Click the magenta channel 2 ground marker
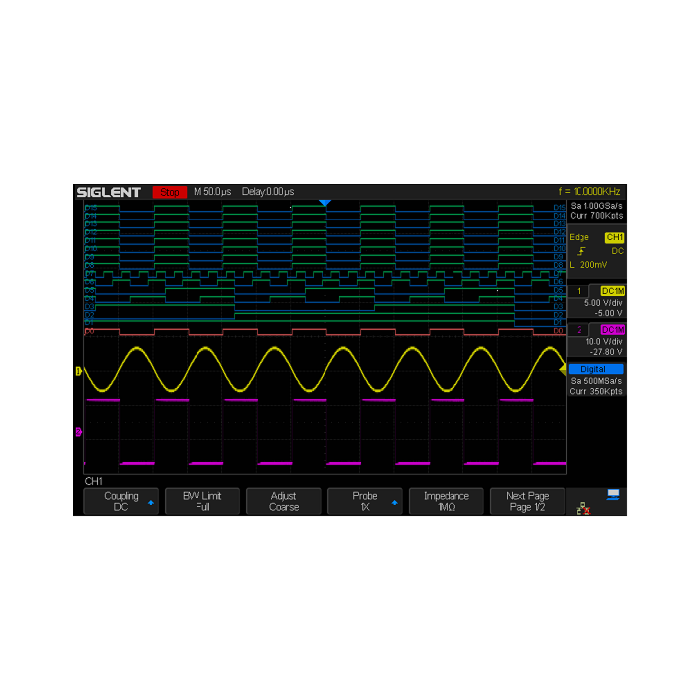The width and height of the screenshot is (700, 700). tap(79, 432)
